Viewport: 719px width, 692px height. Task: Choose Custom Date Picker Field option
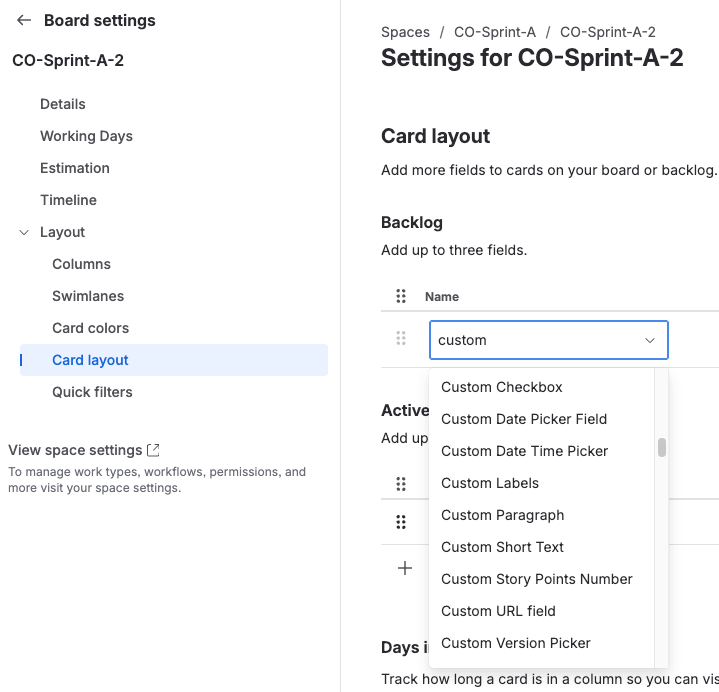tap(524, 419)
